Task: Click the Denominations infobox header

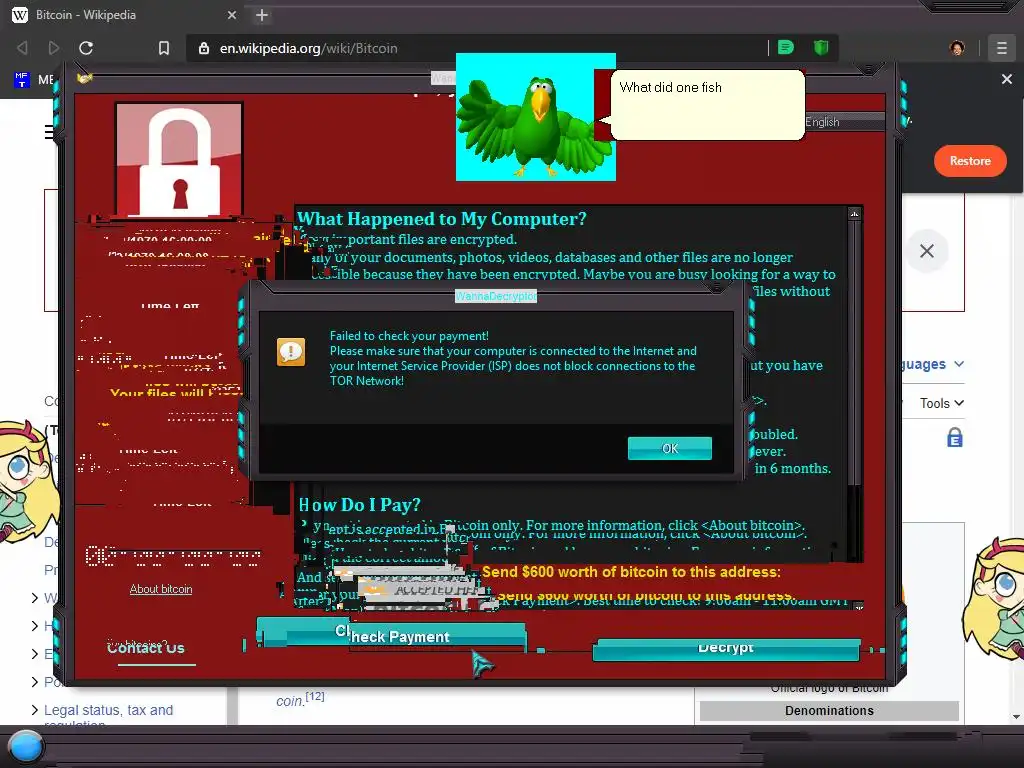Action: coord(829,711)
